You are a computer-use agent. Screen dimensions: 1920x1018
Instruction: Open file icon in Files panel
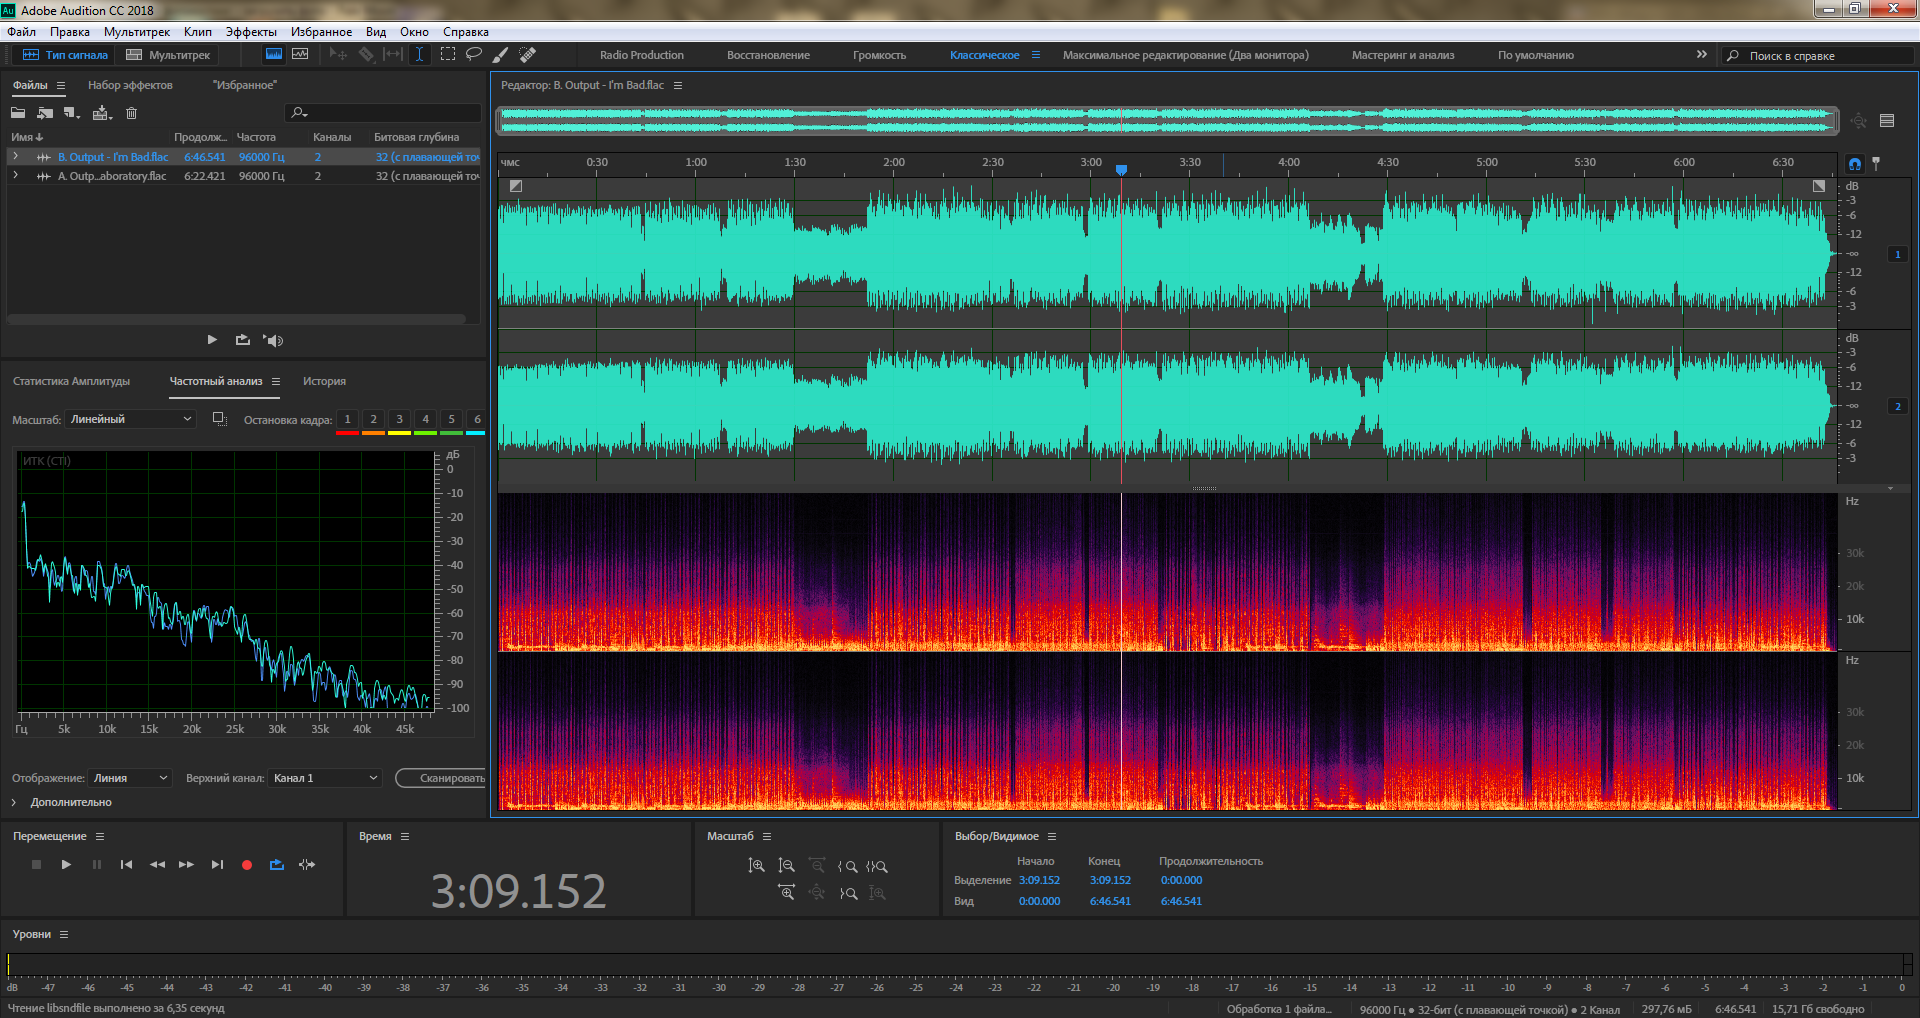click(x=18, y=113)
